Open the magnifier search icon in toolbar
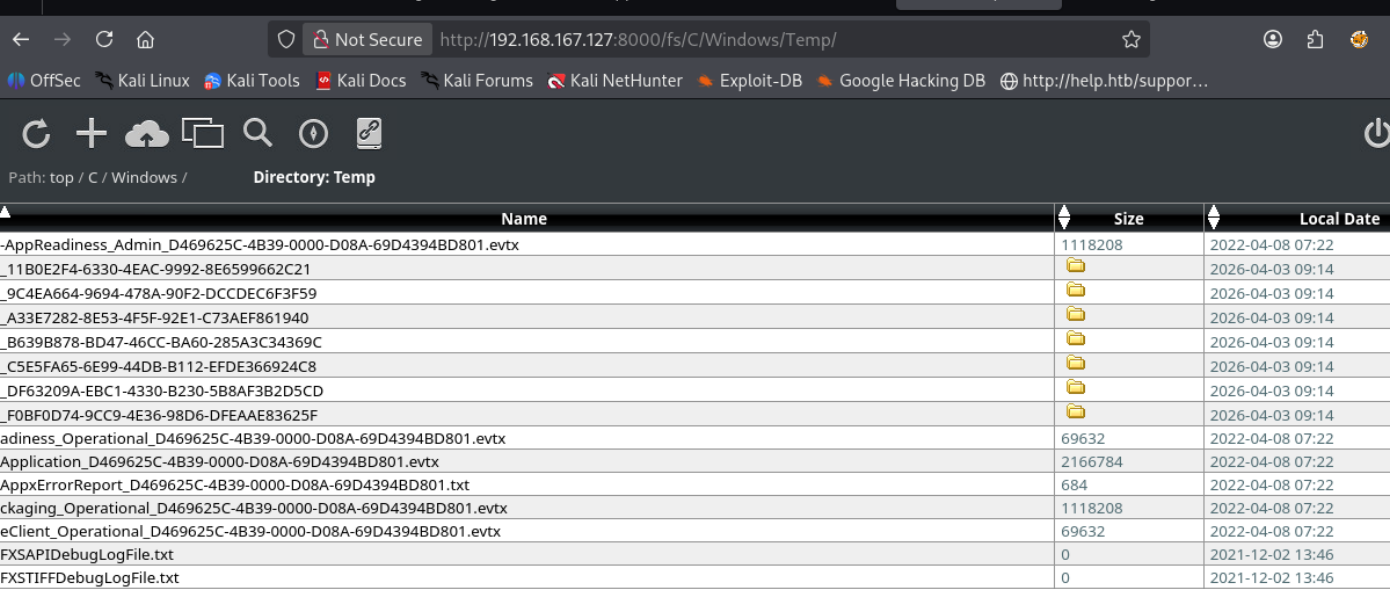Screen dimensions: 1390x589 click(258, 133)
